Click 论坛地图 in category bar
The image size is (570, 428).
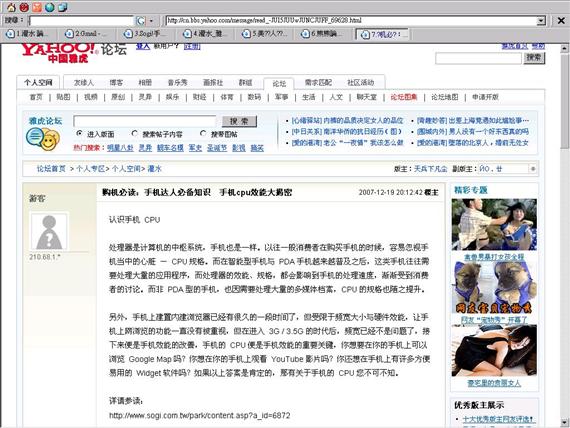(445, 97)
